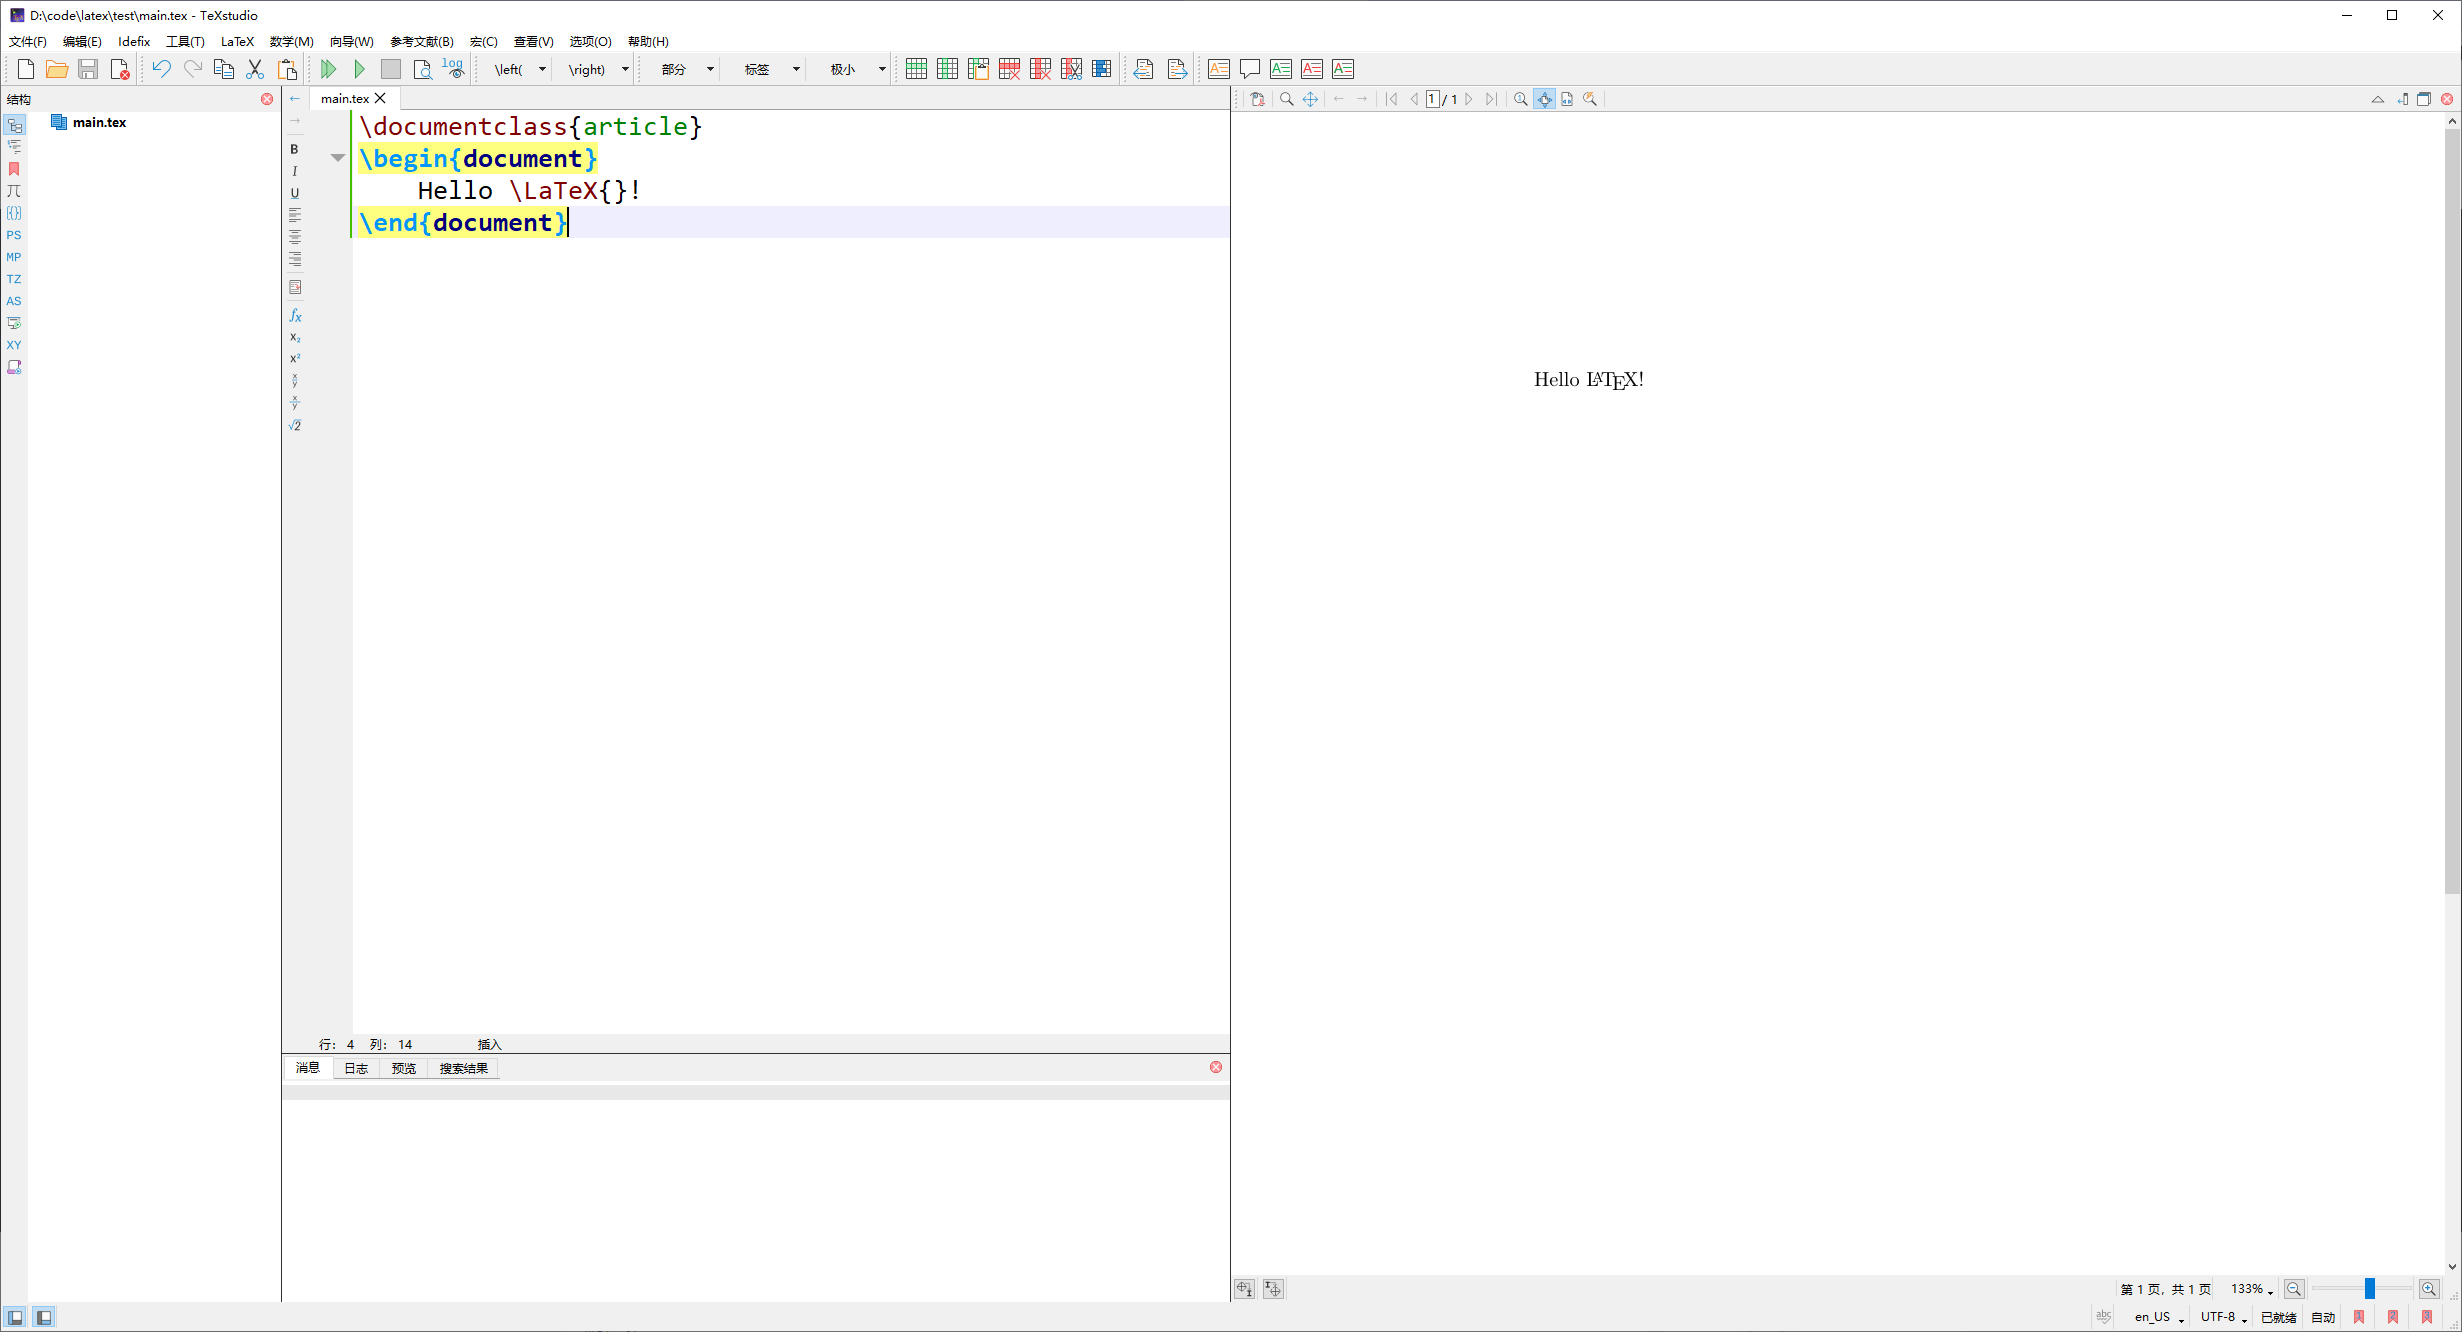
Task: Switch to the 日志 log tab
Action: (x=356, y=1068)
